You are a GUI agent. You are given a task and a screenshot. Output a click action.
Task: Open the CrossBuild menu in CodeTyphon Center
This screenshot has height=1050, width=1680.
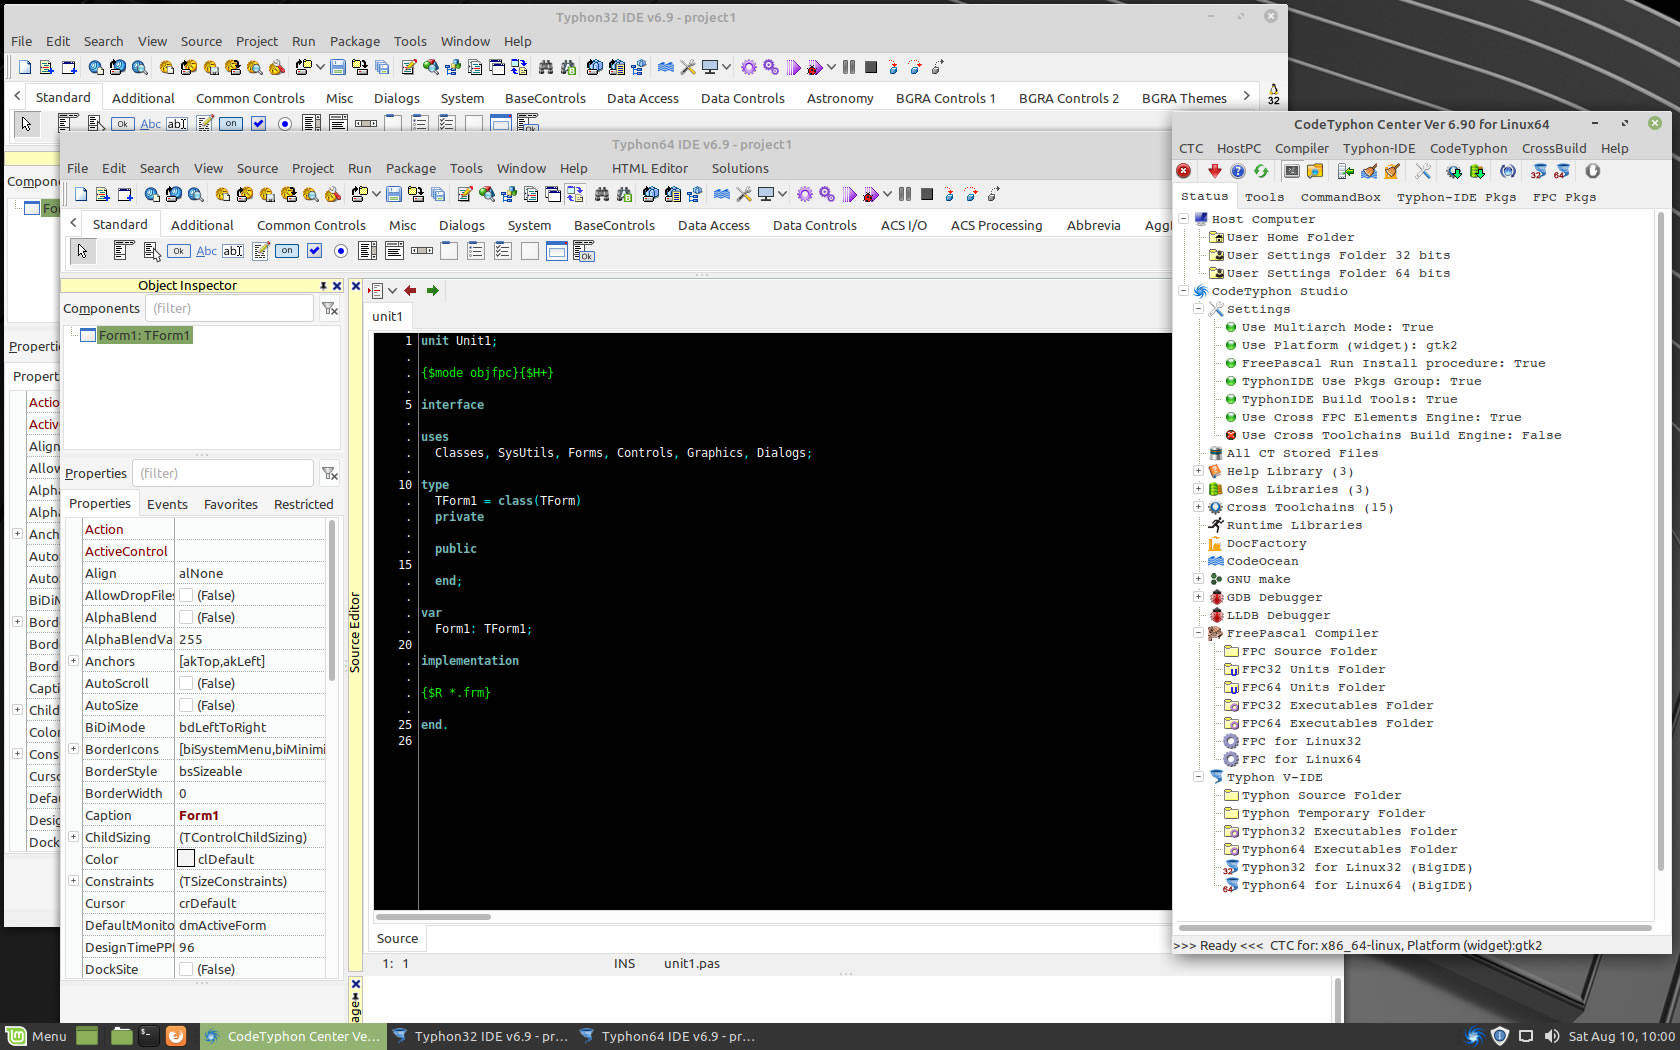(x=1554, y=148)
